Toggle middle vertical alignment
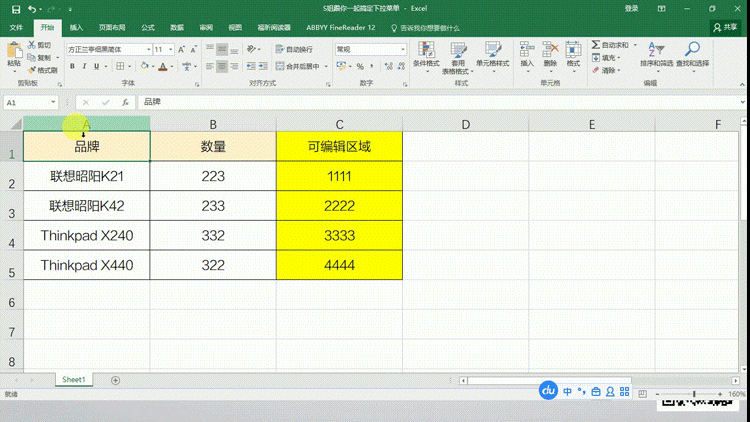 point(222,49)
